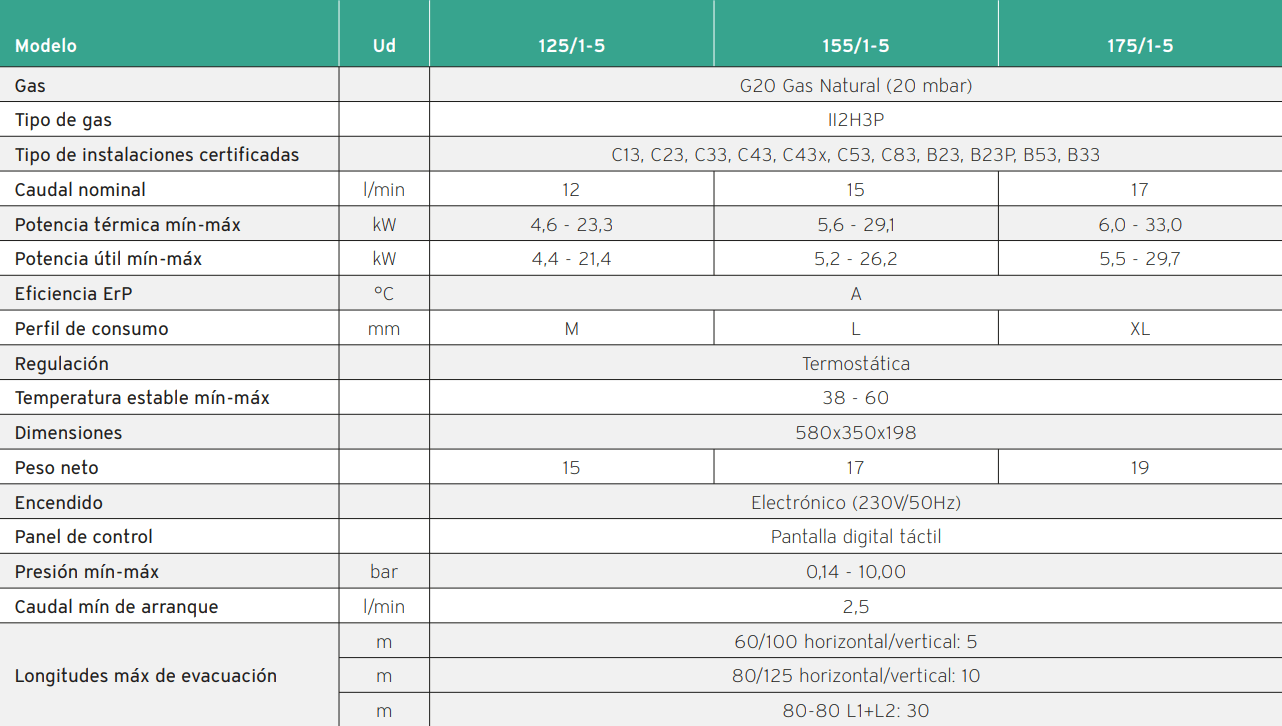Click useful power value '5,2 - 26,2'
This screenshot has height=726, width=1282.
[856, 259]
